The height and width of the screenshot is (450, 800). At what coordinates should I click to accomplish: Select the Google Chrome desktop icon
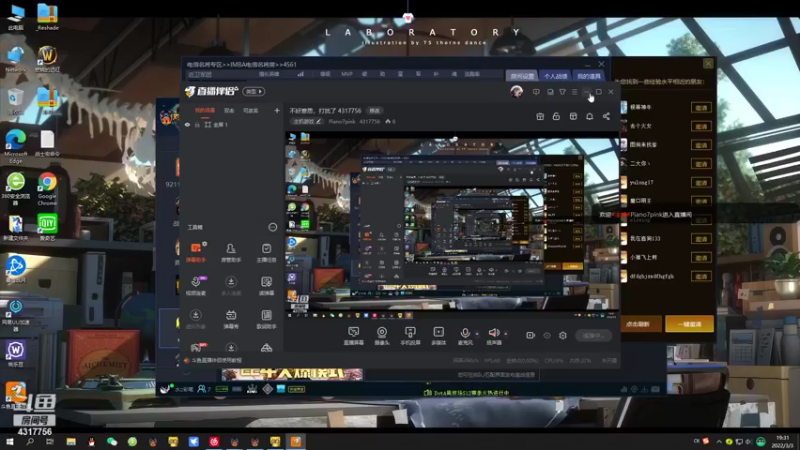coord(47,189)
